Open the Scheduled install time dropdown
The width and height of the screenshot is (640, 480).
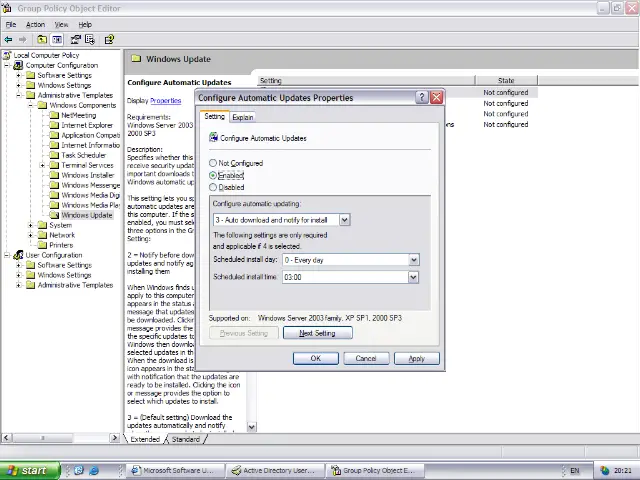click(x=414, y=278)
